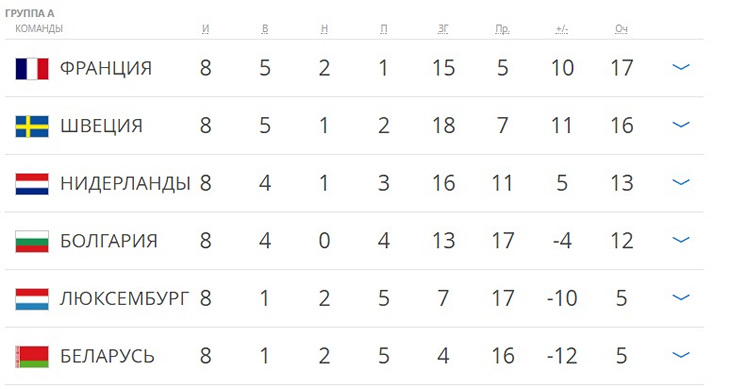Screen dimensions: 730x389
Task: Expand the НИДЕРЛАНДЫ row details
Action: pyautogui.click(x=681, y=182)
